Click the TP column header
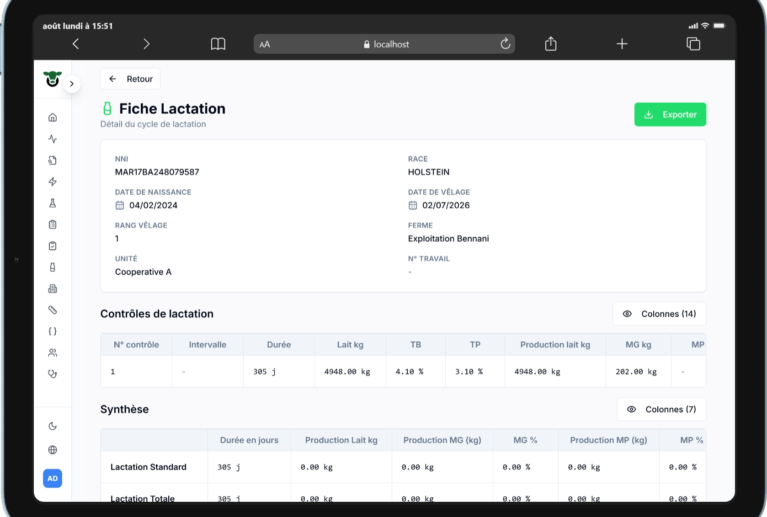Viewport: 767px width, 517px height. [475, 345]
